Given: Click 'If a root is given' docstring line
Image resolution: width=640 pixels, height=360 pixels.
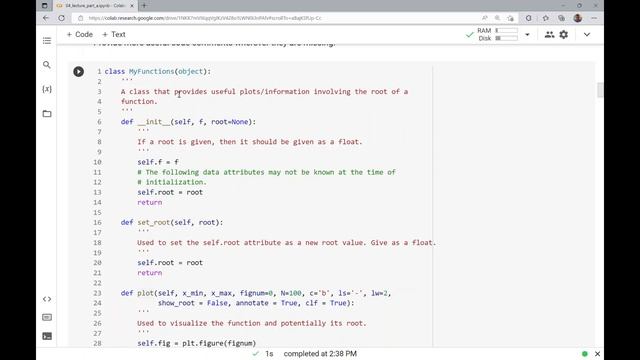Looking at the screenshot, I should tap(249, 142).
